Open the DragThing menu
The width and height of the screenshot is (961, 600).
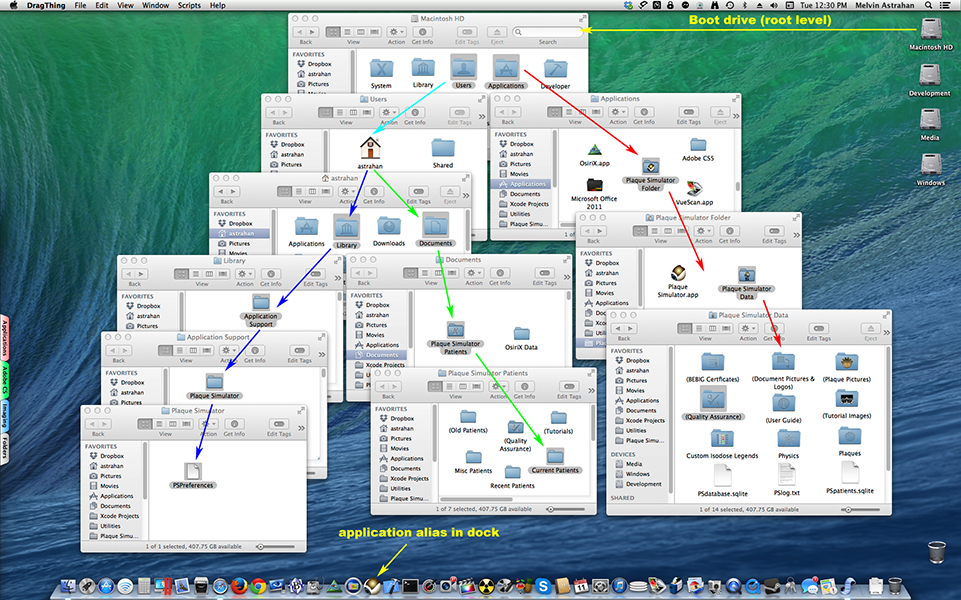(45, 5)
